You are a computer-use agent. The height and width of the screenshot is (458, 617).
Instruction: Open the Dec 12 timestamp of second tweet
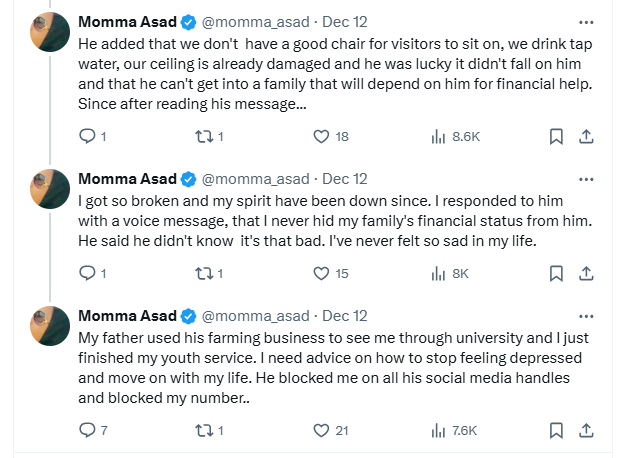[x=345, y=179]
